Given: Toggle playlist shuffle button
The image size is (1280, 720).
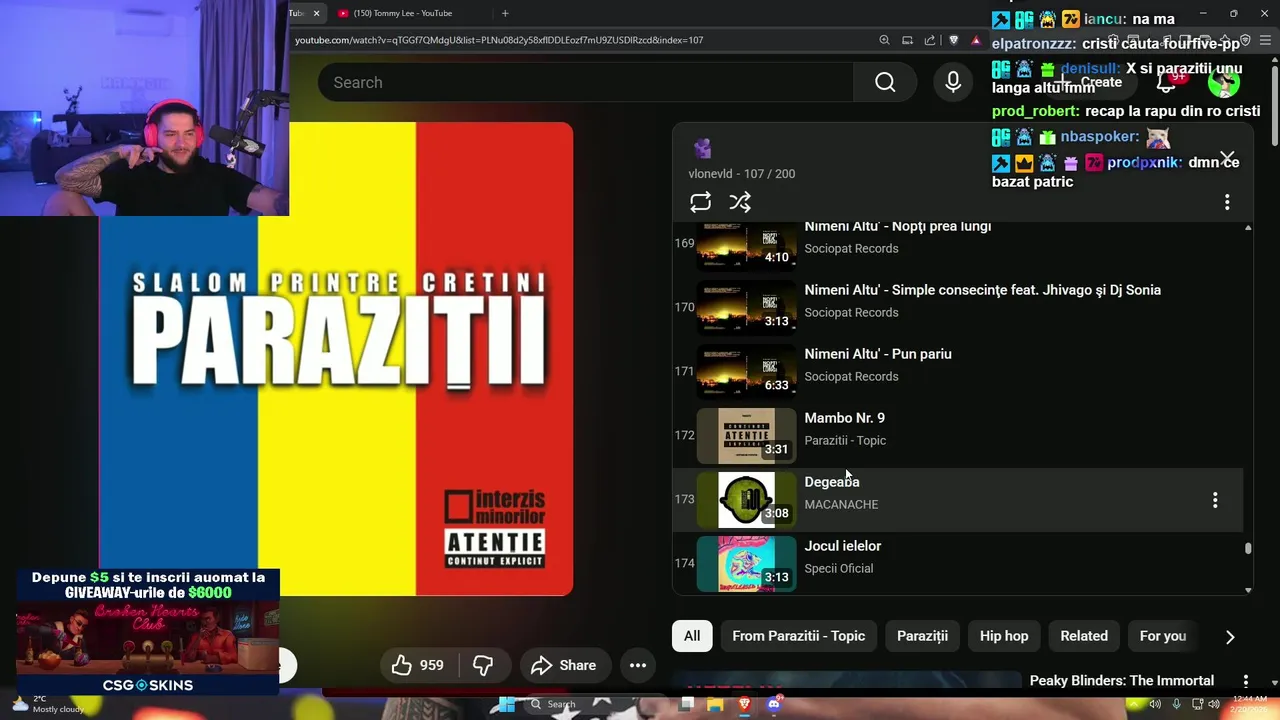Looking at the screenshot, I should (740, 202).
